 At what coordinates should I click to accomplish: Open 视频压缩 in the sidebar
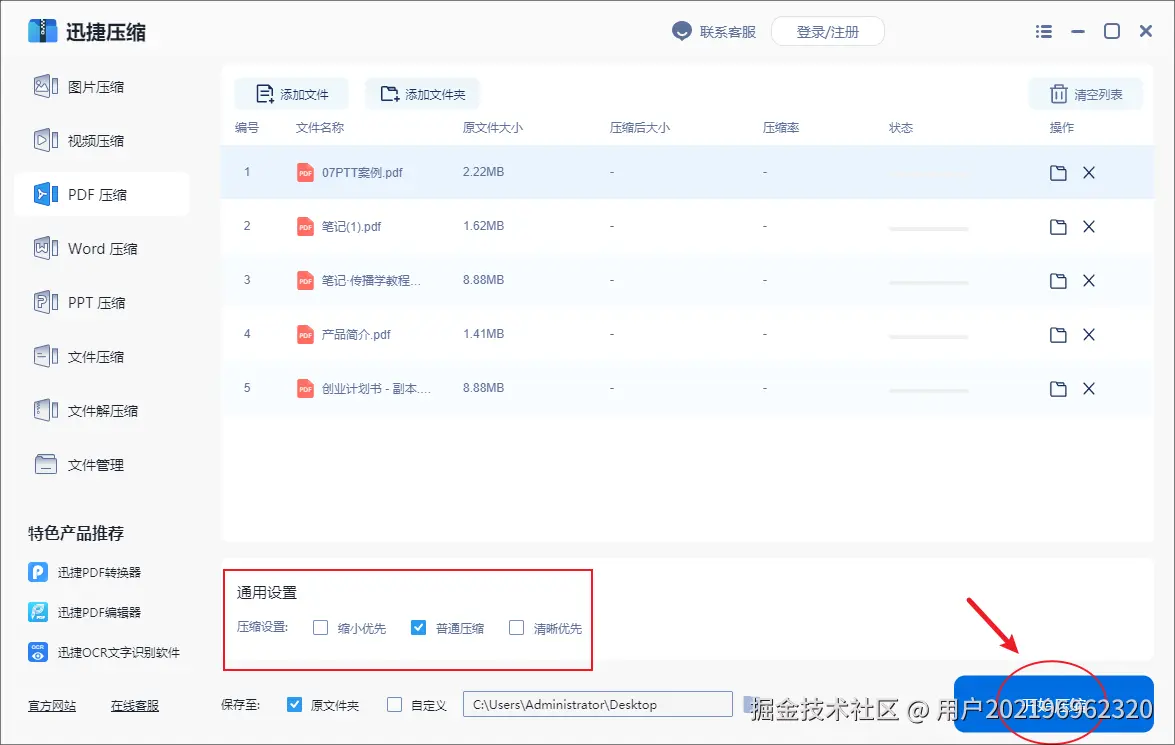tap(79, 141)
